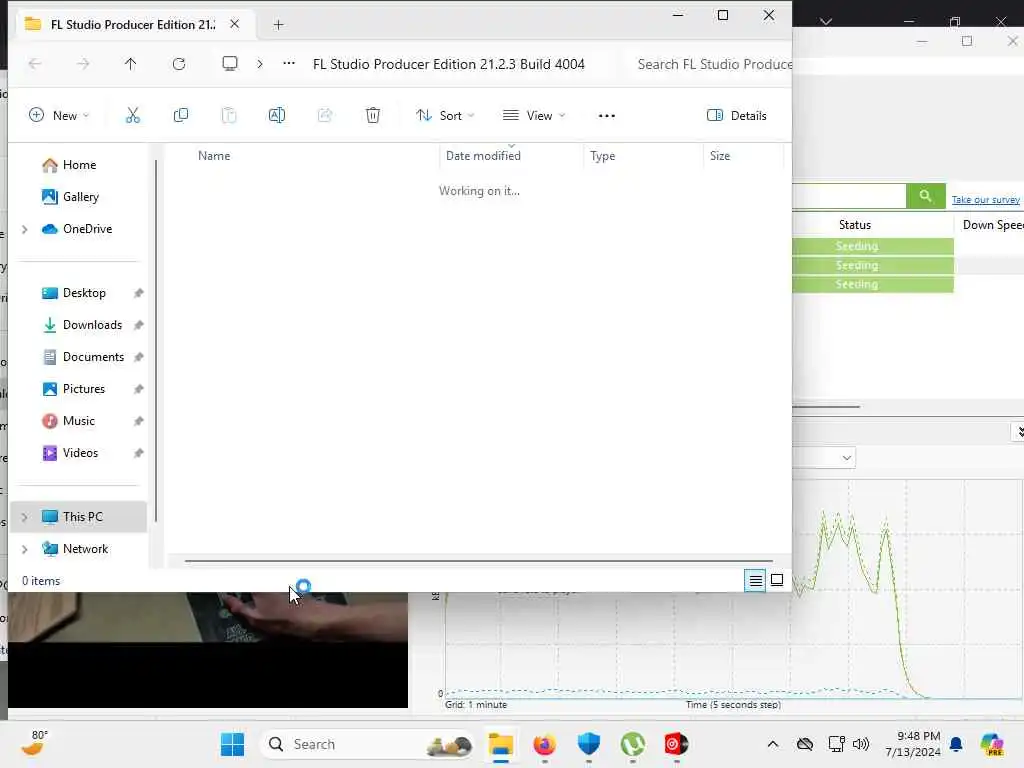Viewport: 1024px width, 768px height.
Task: Click the Copy icon in toolbar
Action: (x=181, y=116)
